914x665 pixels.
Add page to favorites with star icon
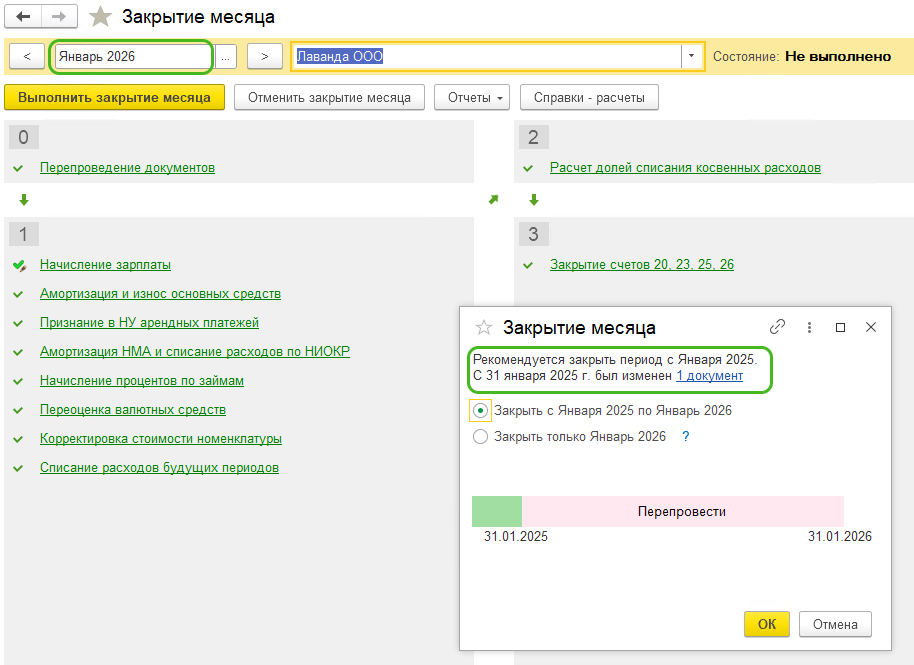tap(100, 17)
